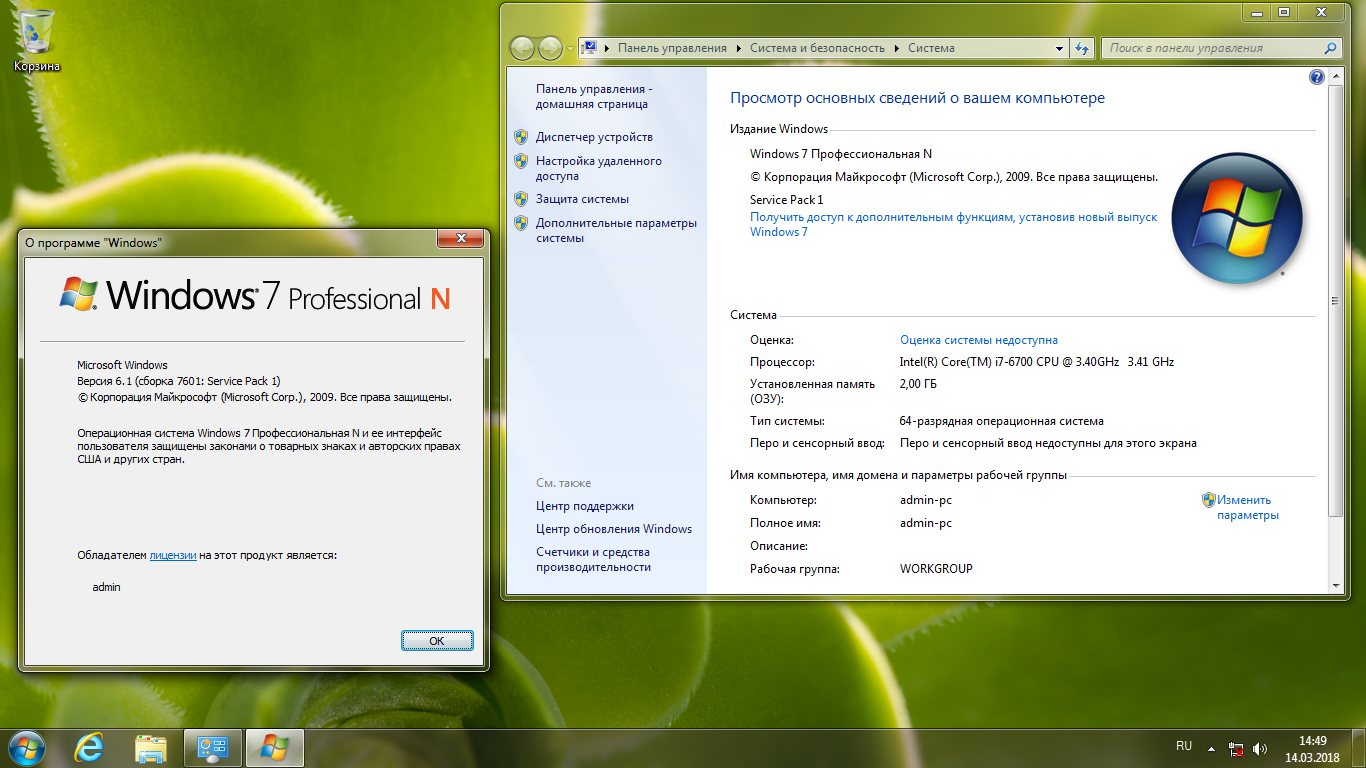Open the RU language indicator
Viewport: 1366px width, 768px height.
coord(1184,746)
